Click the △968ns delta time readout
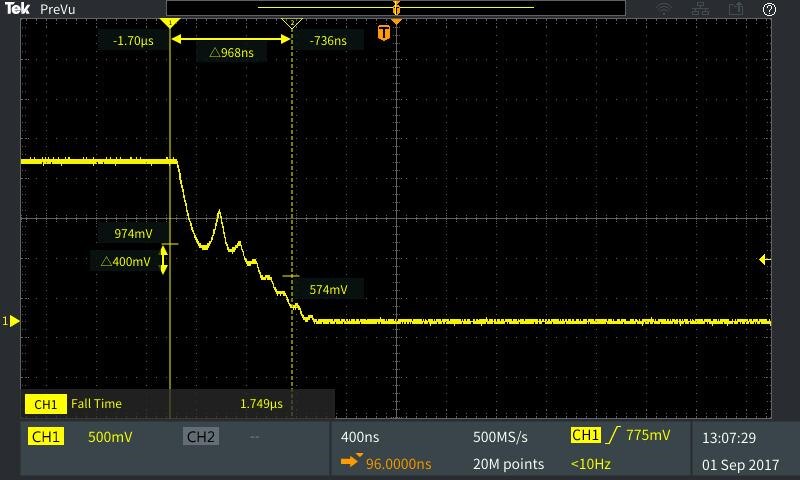The image size is (800, 480). [231, 53]
